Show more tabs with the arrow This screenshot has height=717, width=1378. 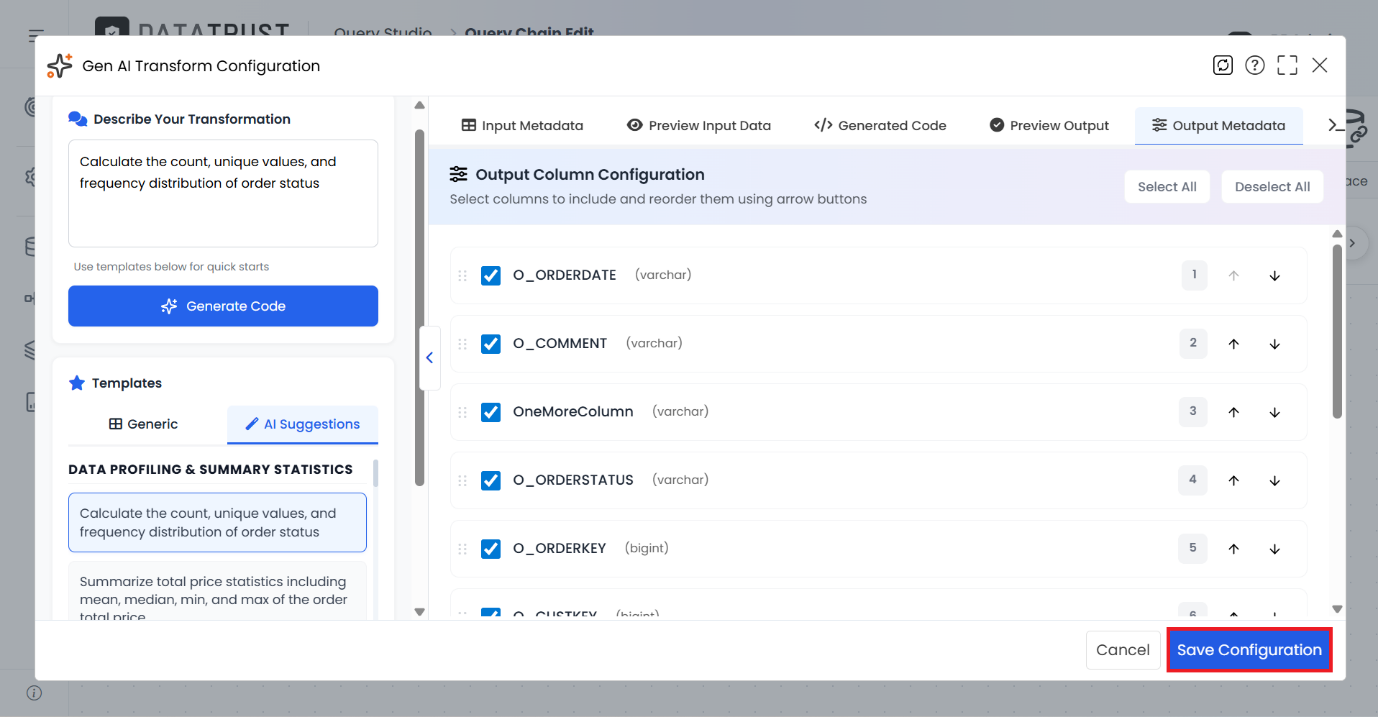click(1335, 125)
